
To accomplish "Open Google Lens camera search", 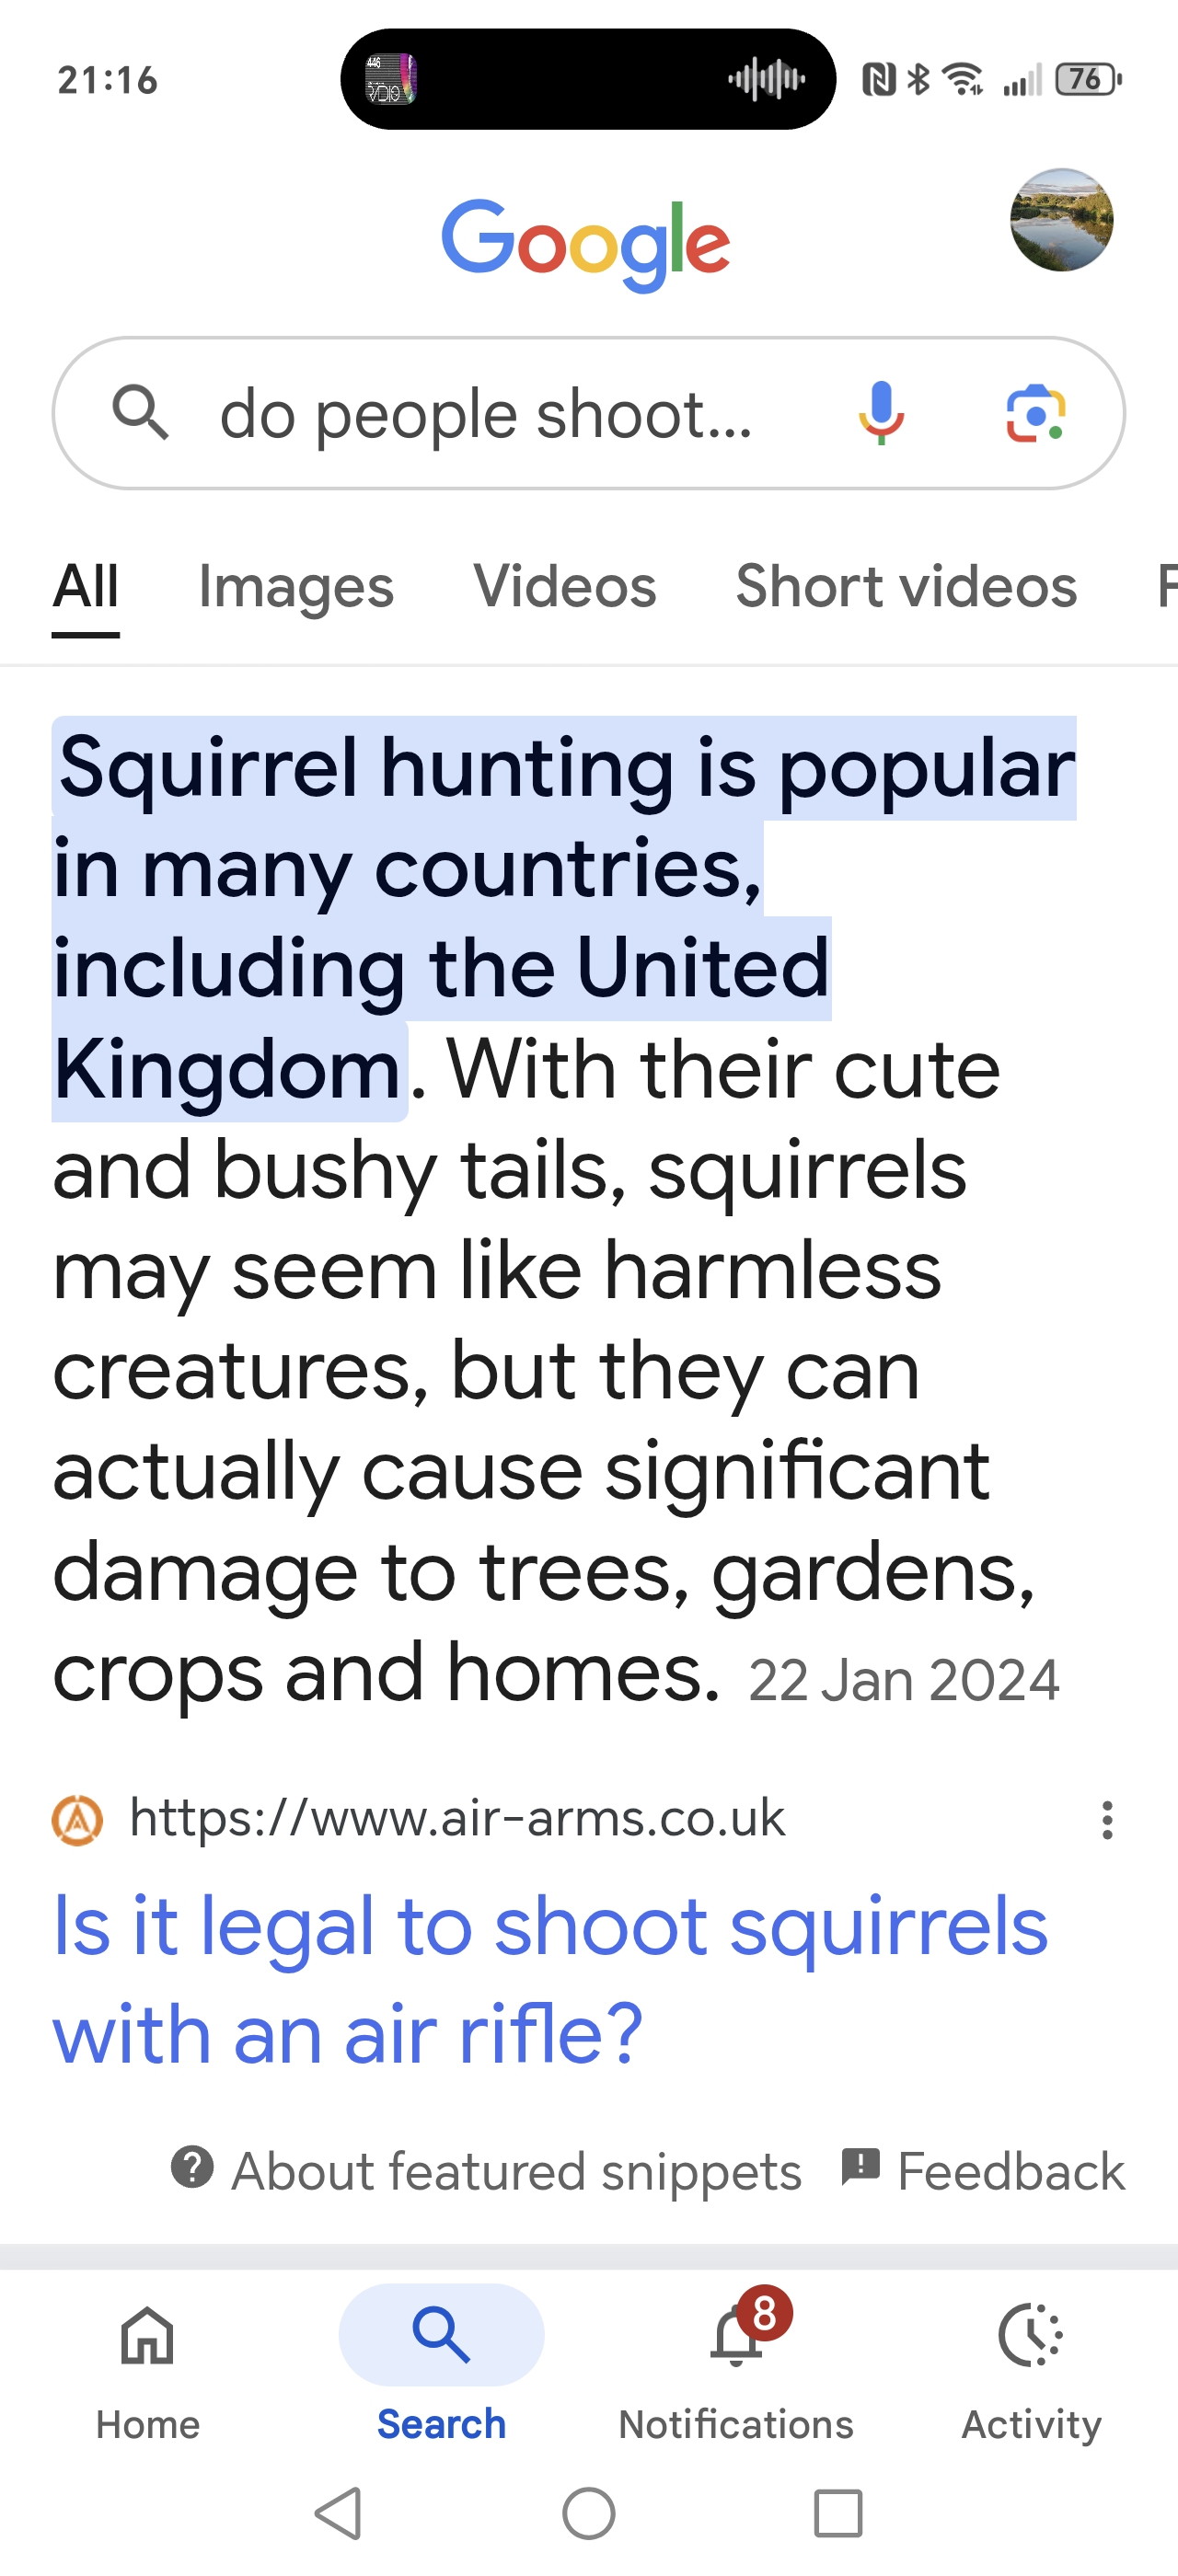I will (1035, 413).
